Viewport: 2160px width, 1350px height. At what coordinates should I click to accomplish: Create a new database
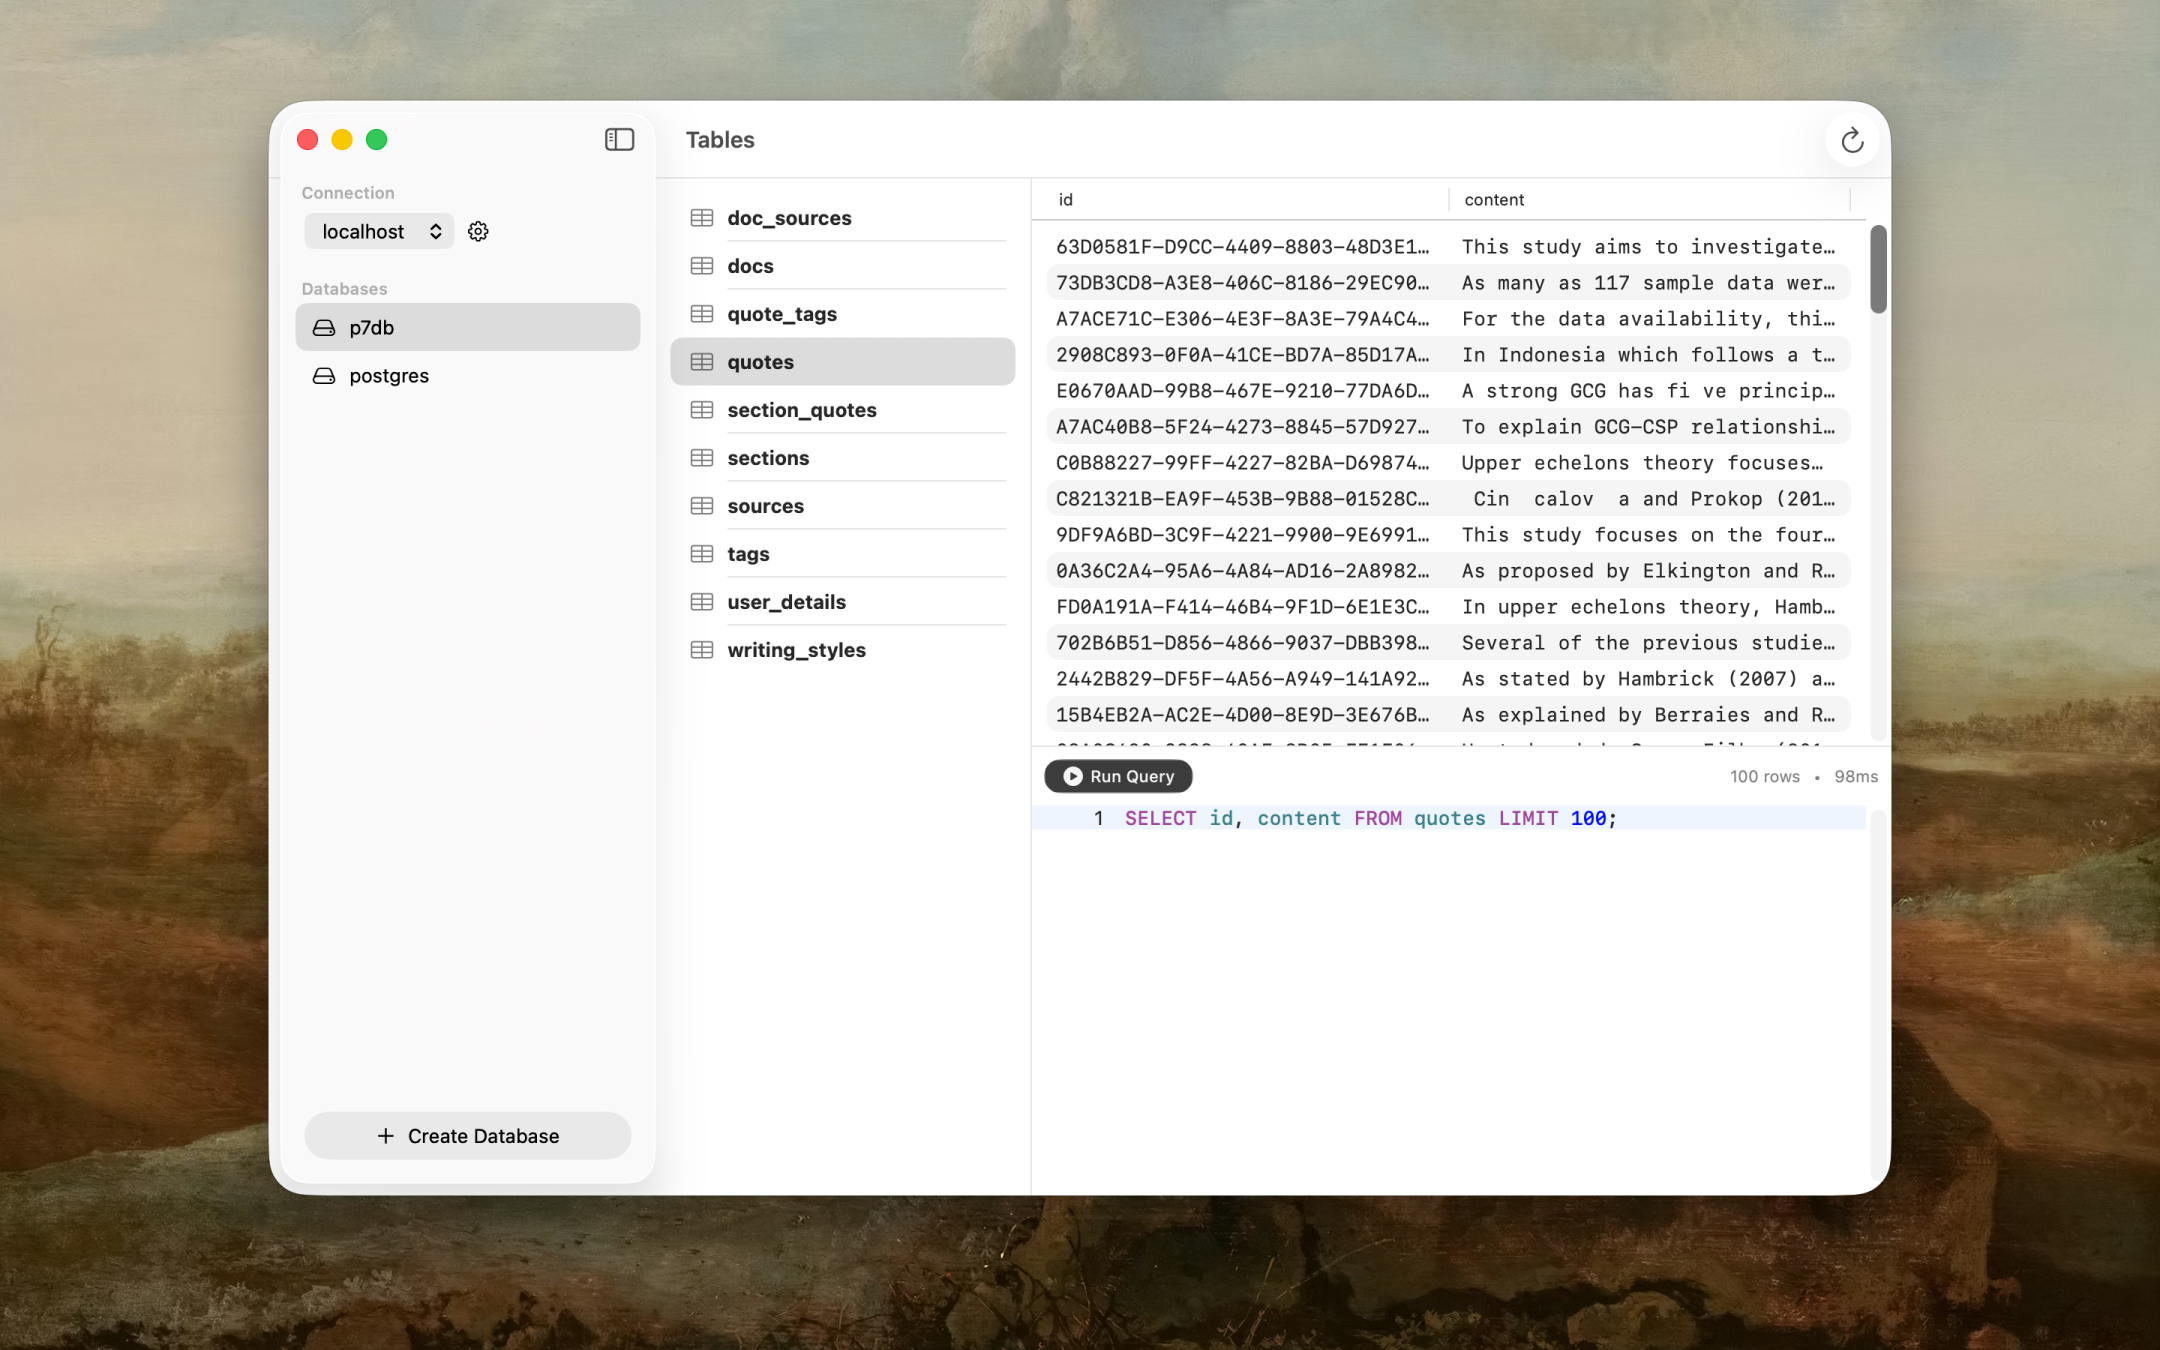pos(467,1135)
